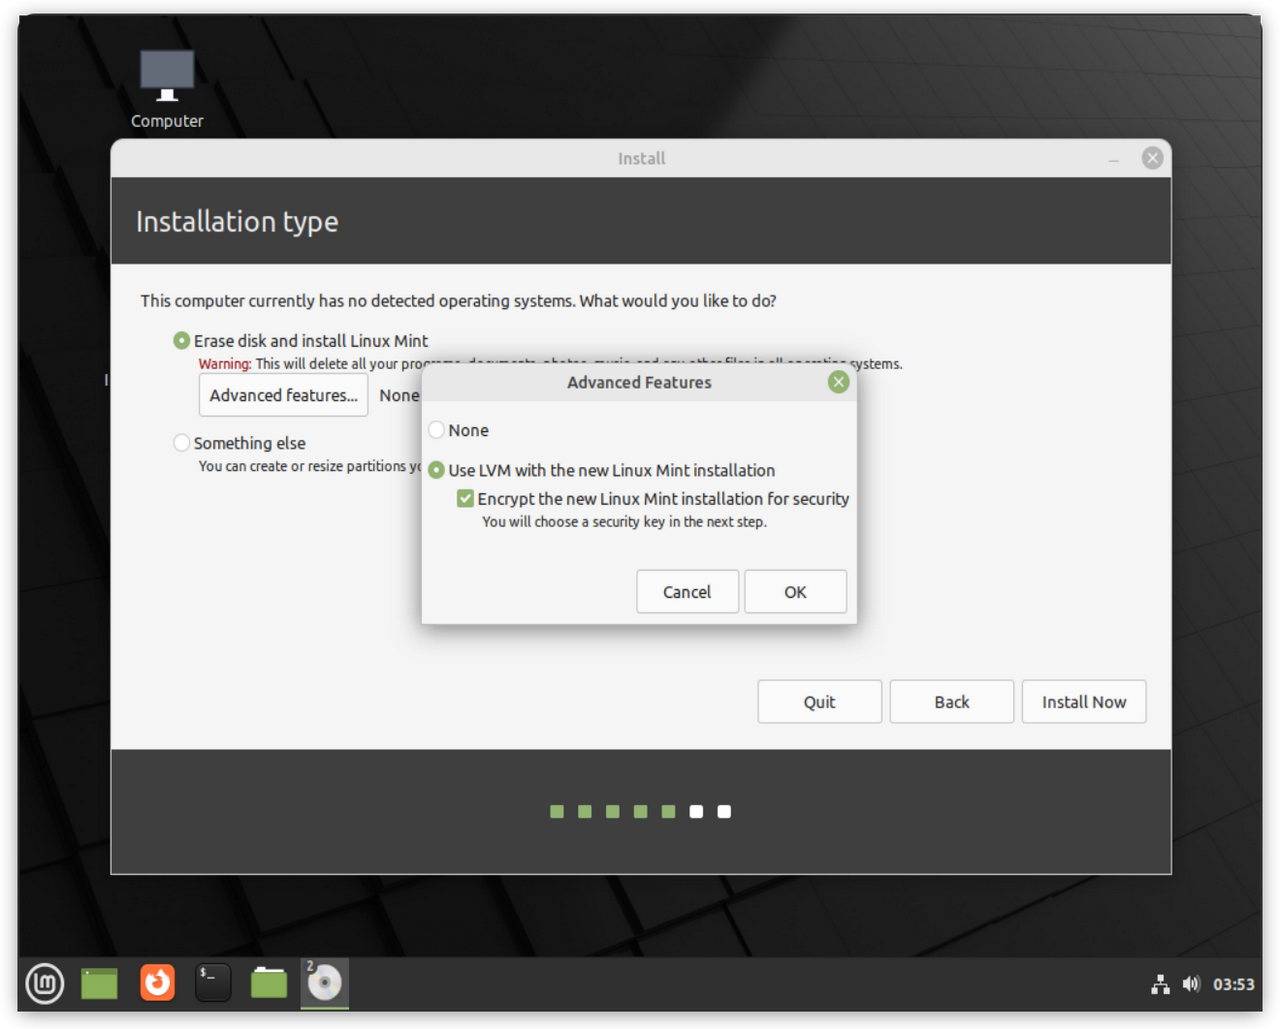This screenshot has height=1029, width=1280.
Task: Choose Erase disk and install Linux Mint
Action: point(182,341)
